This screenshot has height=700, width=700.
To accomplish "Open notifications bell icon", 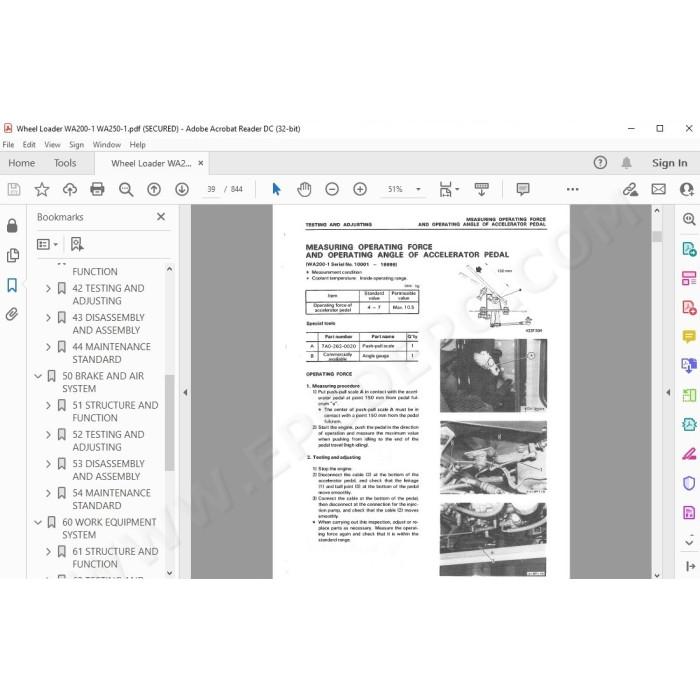I will pyautogui.click(x=627, y=162).
